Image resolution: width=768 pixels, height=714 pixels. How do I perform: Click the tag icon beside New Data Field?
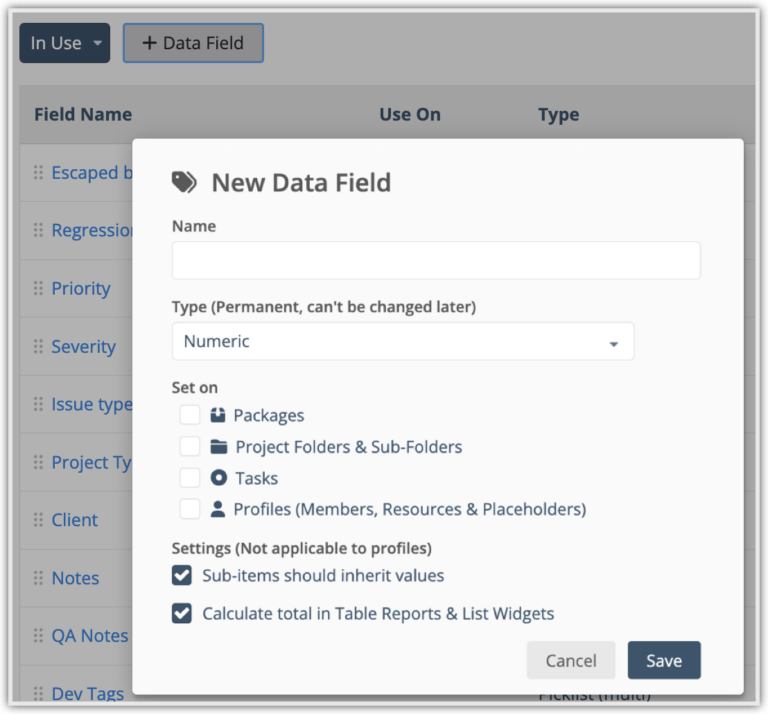184,182
